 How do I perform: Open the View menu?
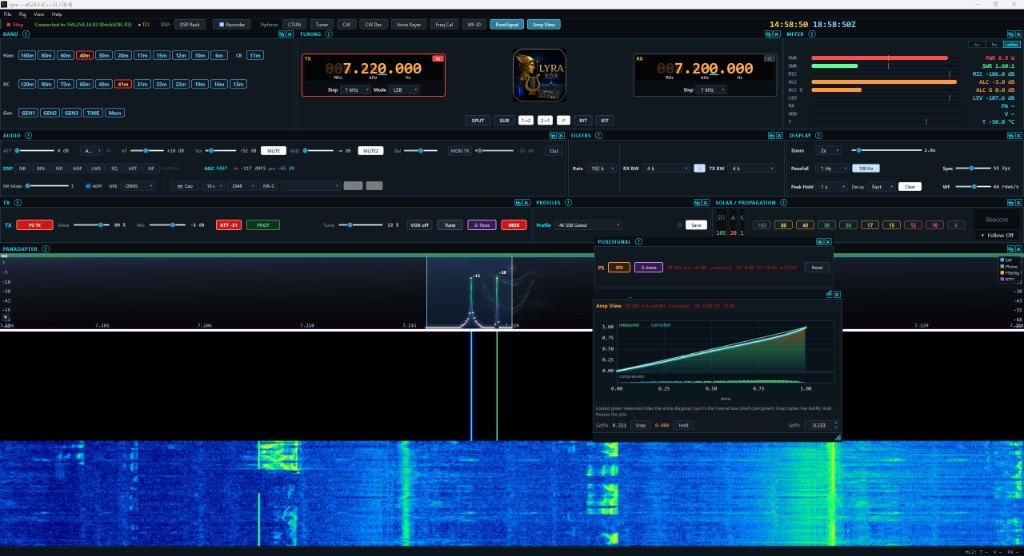pyautogui.click(x=39, y=14)
